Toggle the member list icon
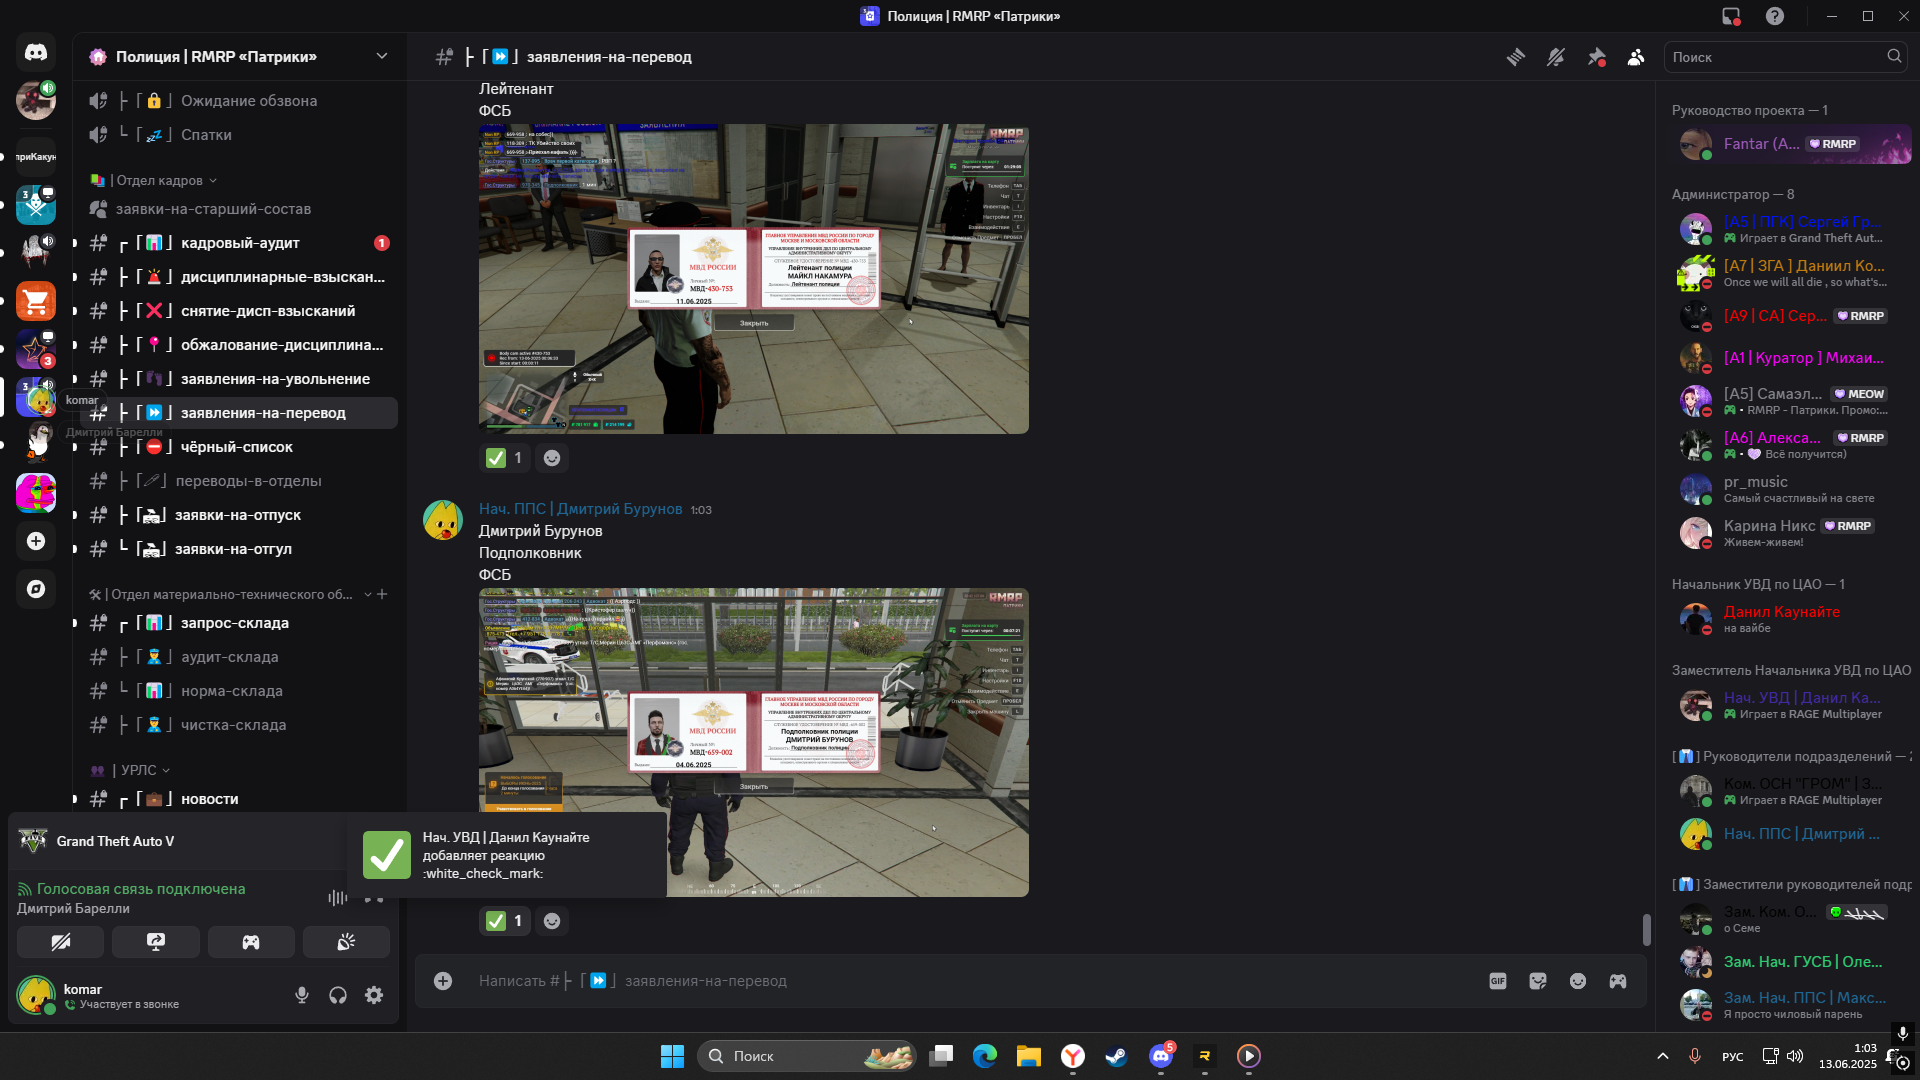This screenshot has width=1920, height=1080. 1636,57
